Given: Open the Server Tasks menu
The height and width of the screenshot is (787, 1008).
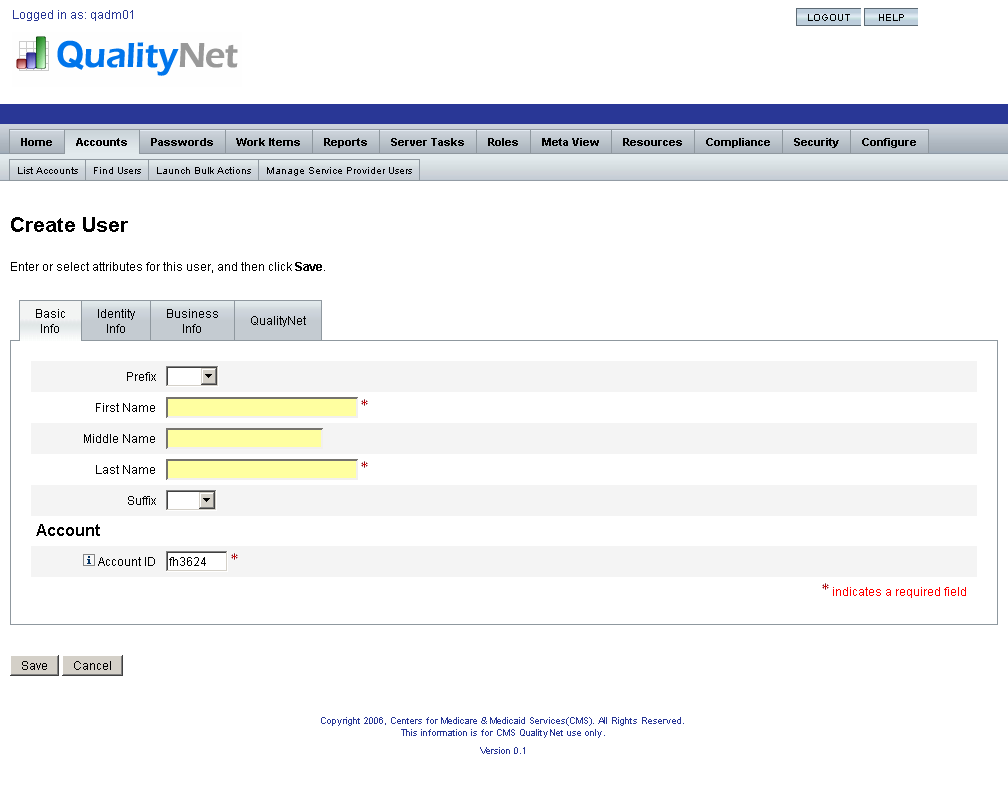Looking at the screenshot, I should click(428, 142).
